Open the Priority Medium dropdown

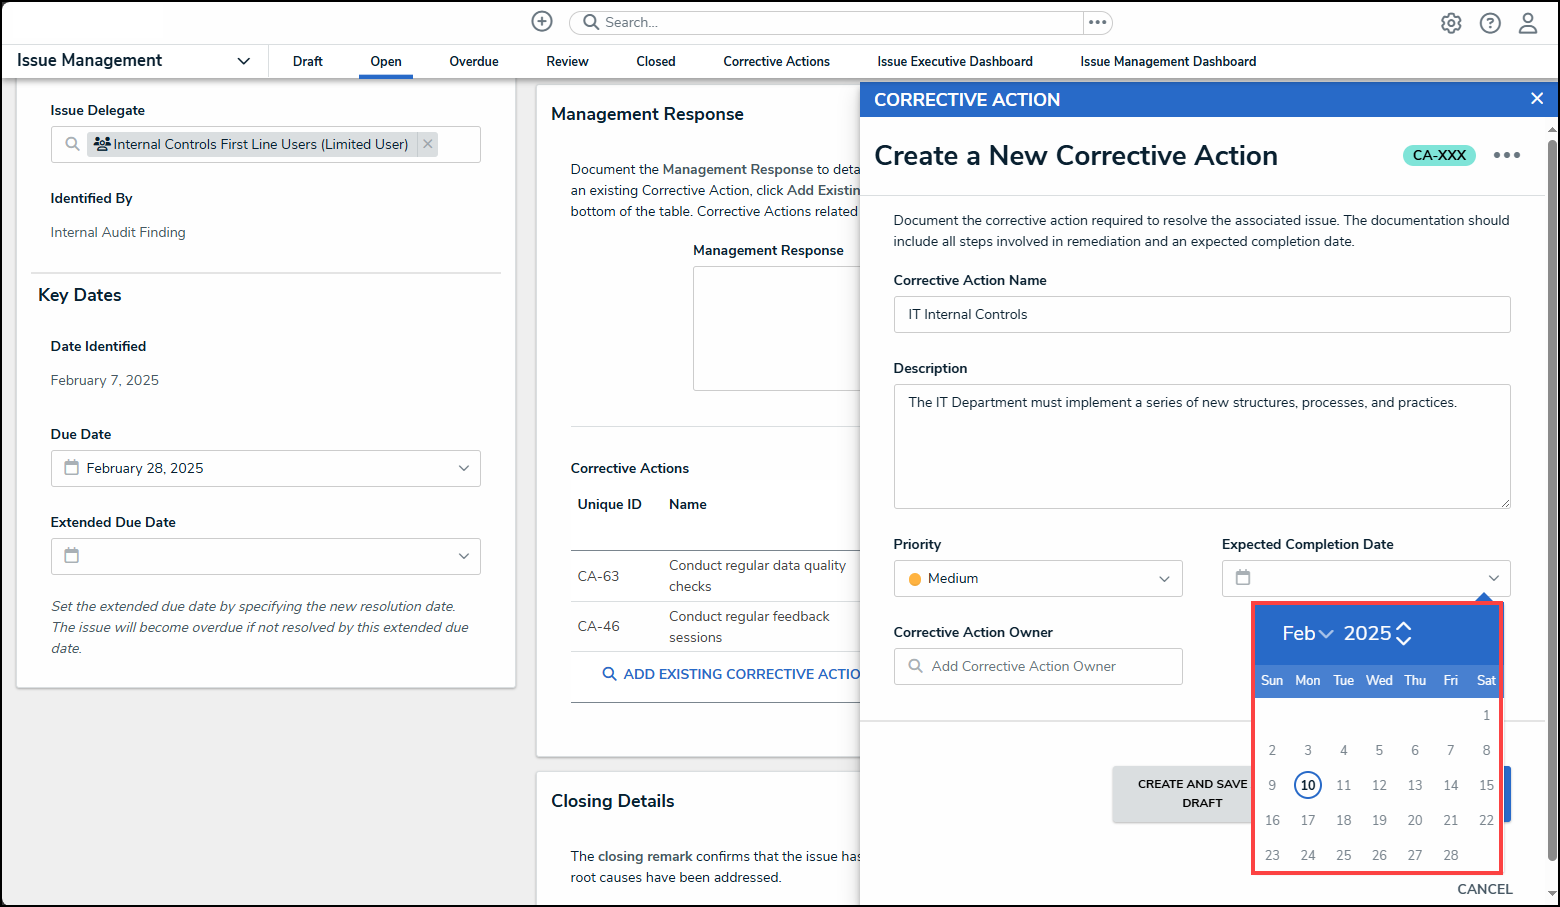pos(1037,579)
